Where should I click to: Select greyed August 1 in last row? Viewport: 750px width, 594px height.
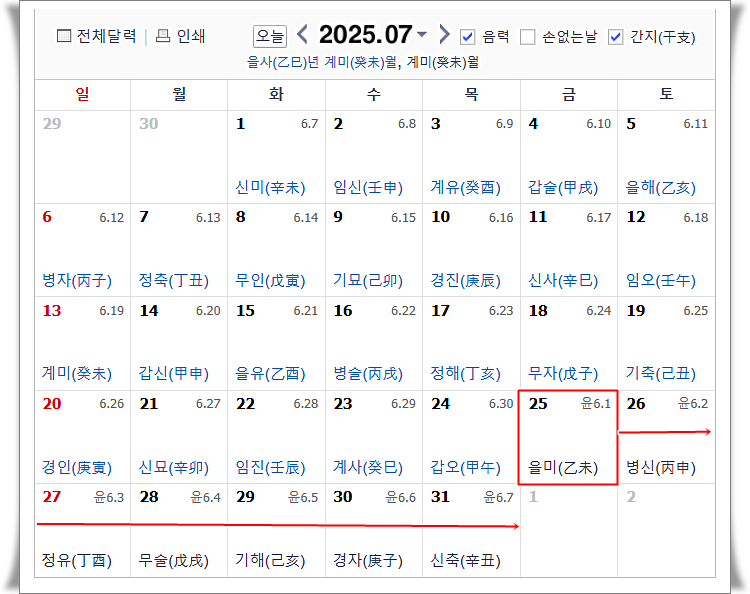point(569,530)
